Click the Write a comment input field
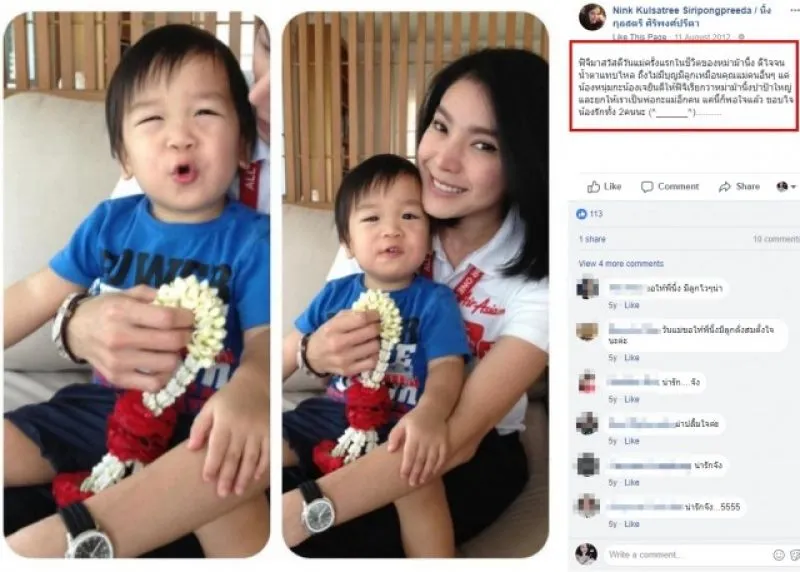The width and height of the screenshot is (800, 572). tap(686, 554)
